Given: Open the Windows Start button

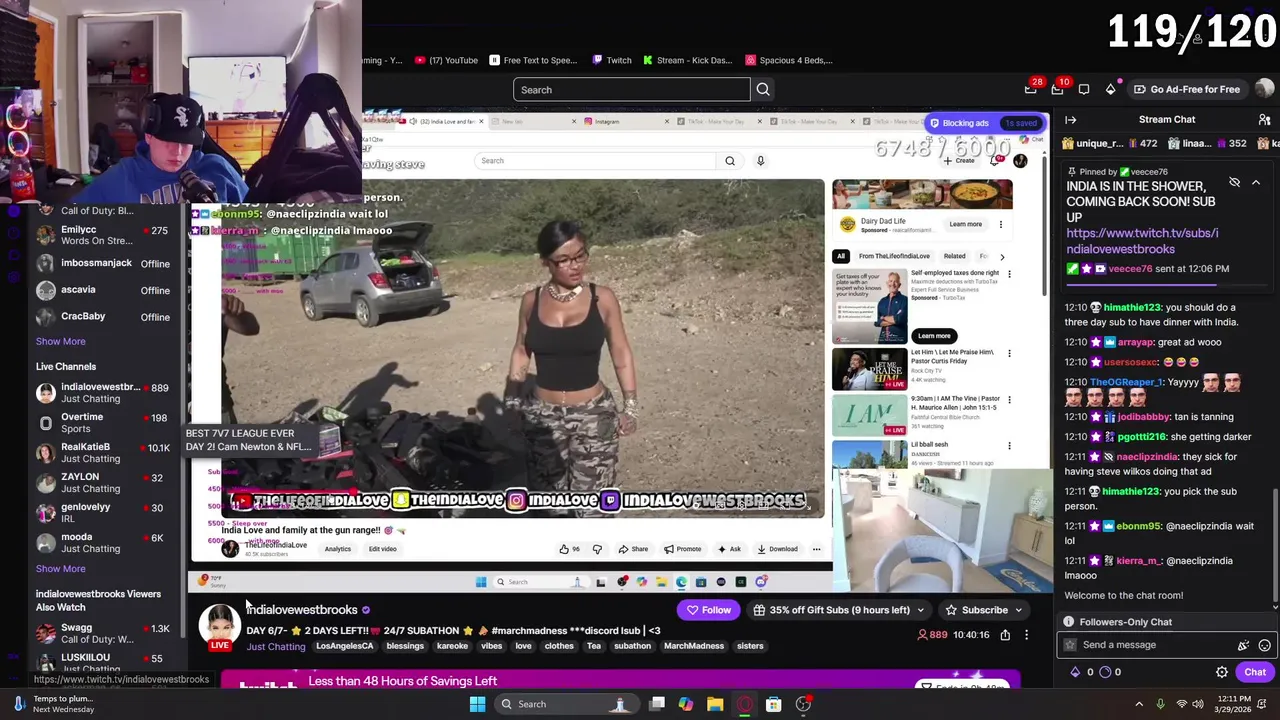Looking at the screenshot, I should (x=477, y=704).
